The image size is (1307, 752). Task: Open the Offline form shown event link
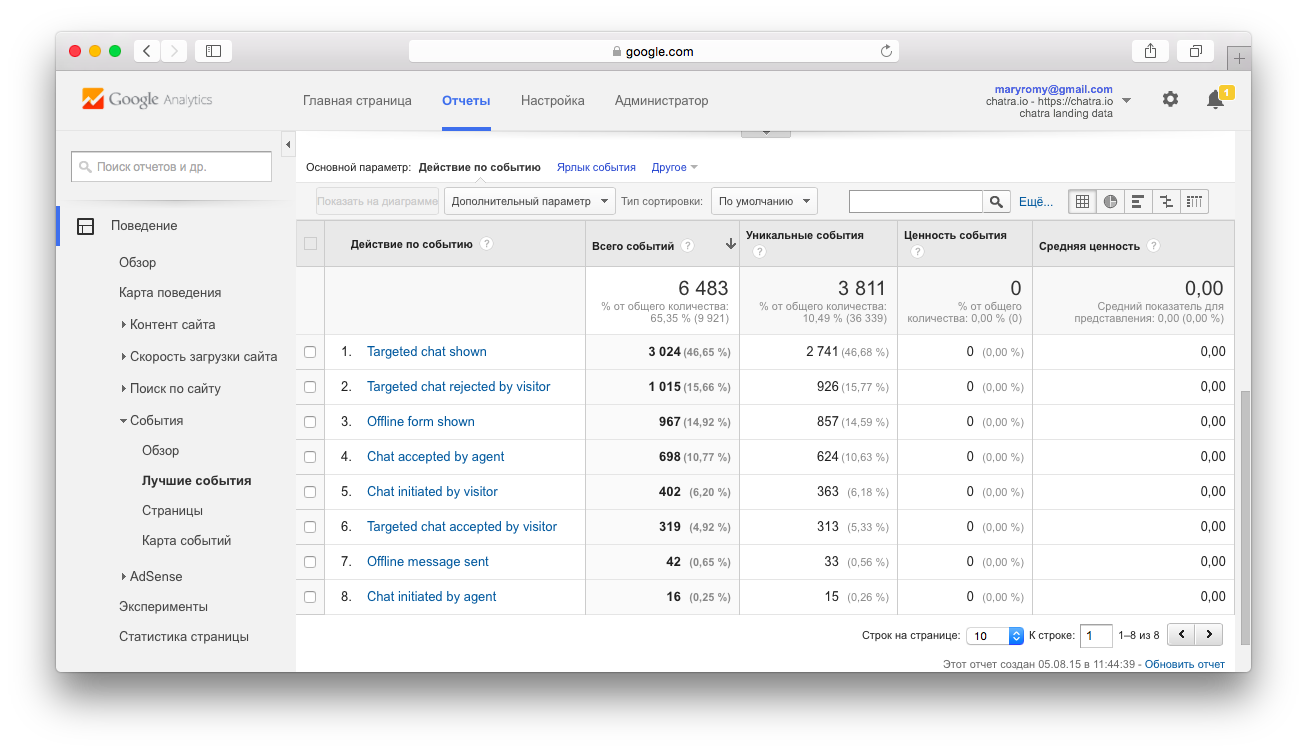pyautogui.click(x=420, y=422)
